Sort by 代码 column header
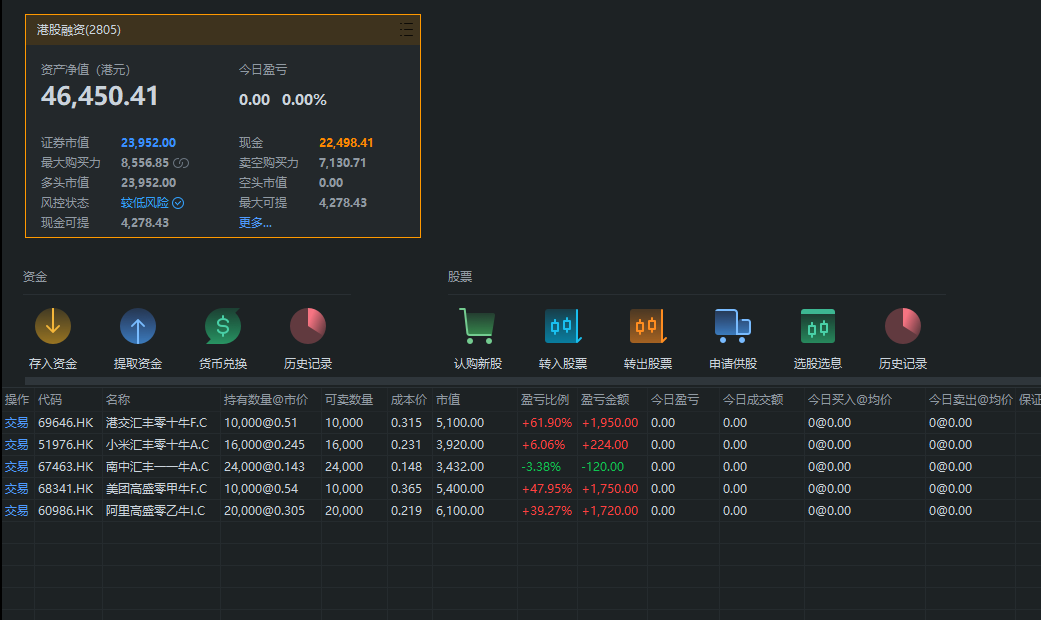Viewport: 1041px width, 620px height. [x=50, y=400]
